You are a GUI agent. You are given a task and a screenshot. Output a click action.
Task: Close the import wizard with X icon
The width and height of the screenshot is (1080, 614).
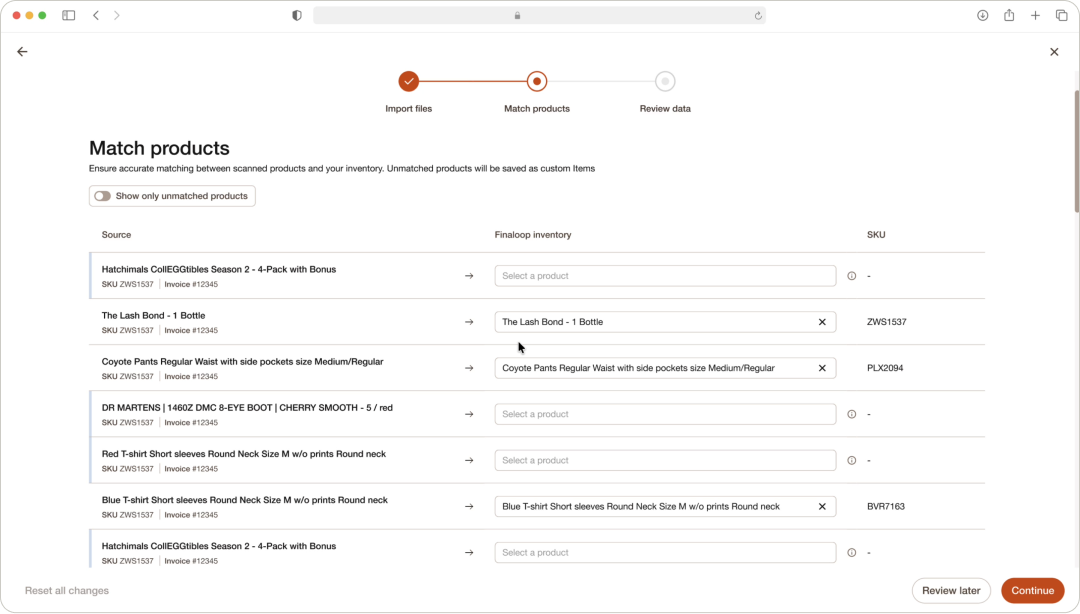(x=1054, y=52)
